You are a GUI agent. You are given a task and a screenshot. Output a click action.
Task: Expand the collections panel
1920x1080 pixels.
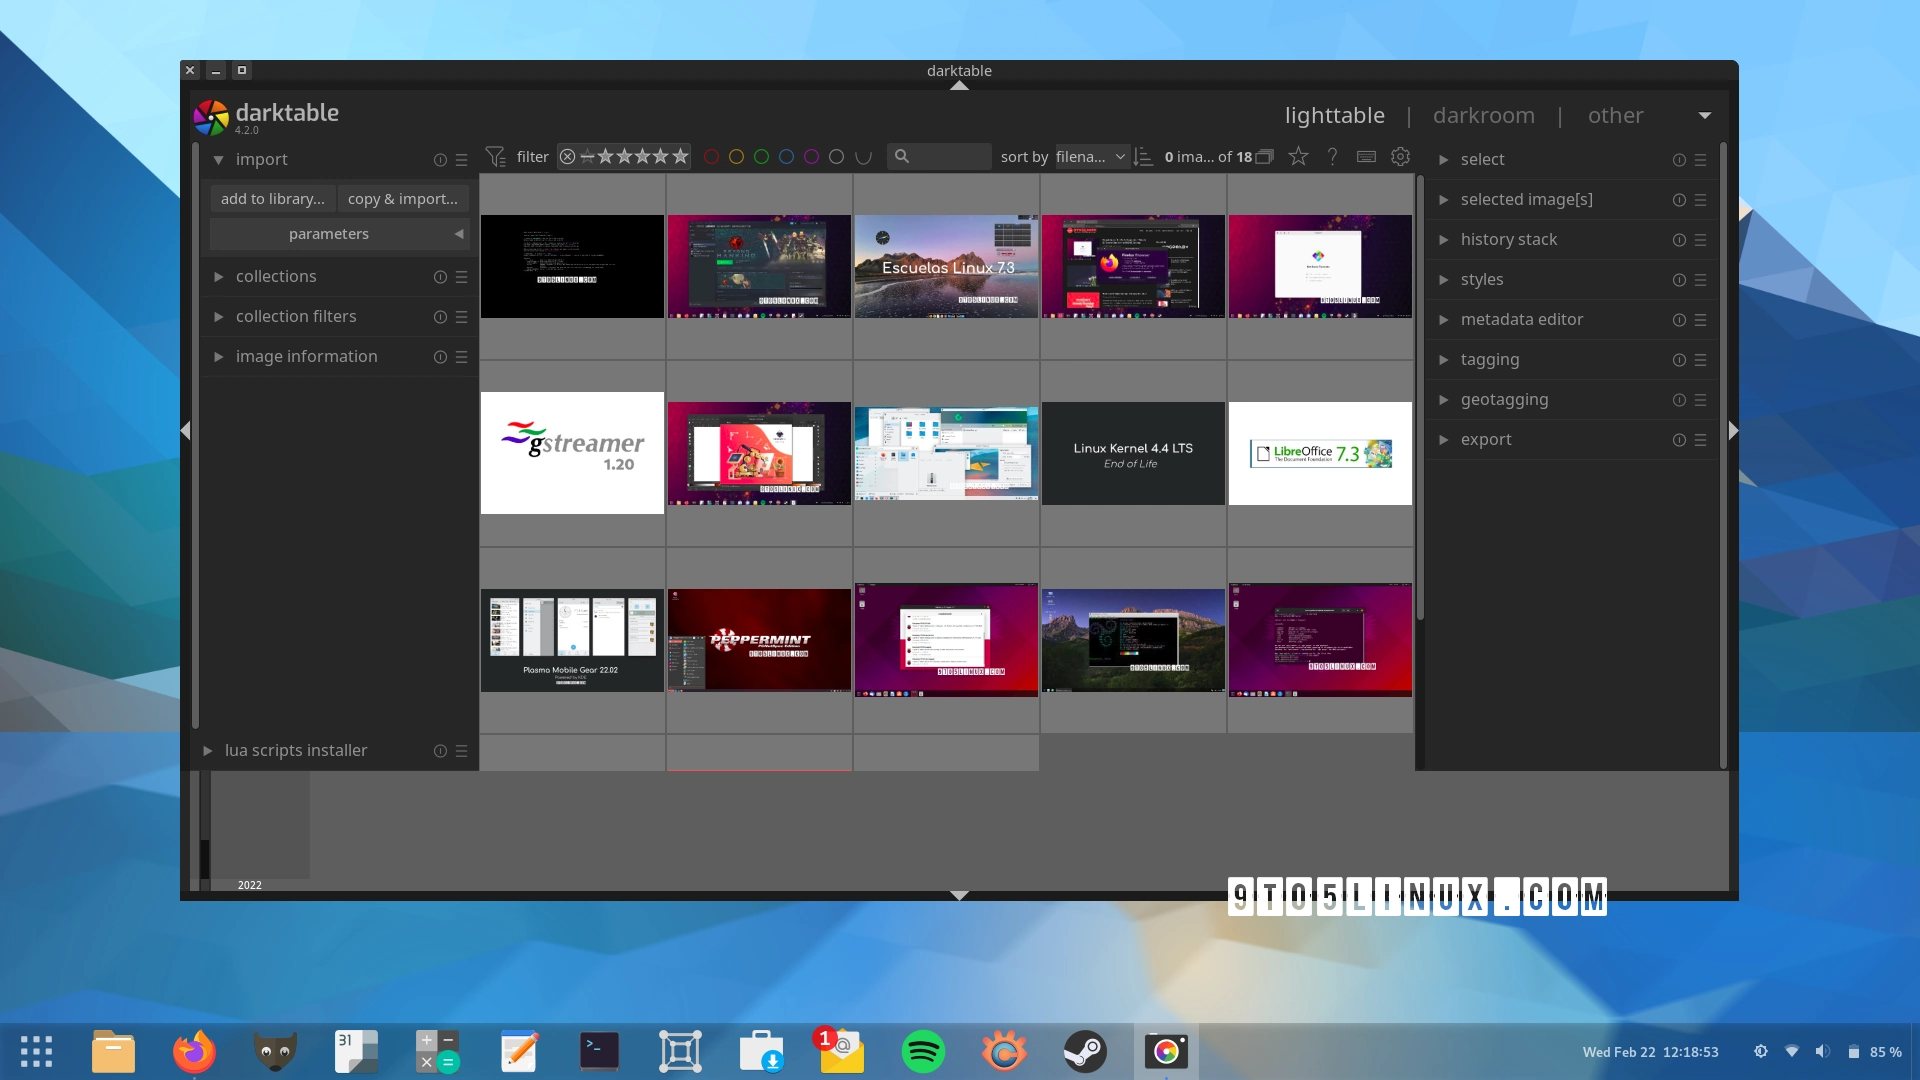click(x=276, y=276)
